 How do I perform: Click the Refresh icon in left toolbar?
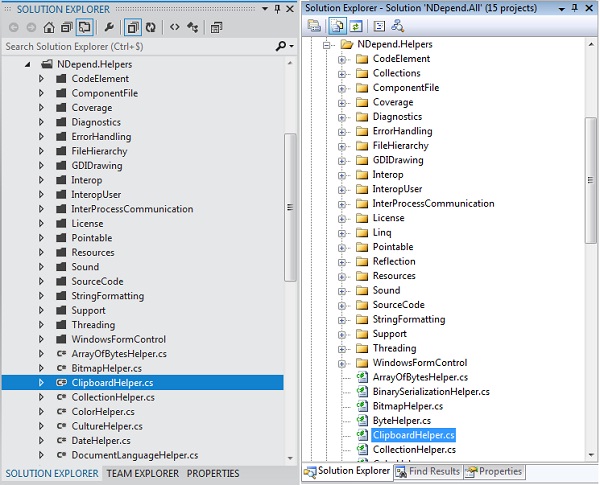150,27
